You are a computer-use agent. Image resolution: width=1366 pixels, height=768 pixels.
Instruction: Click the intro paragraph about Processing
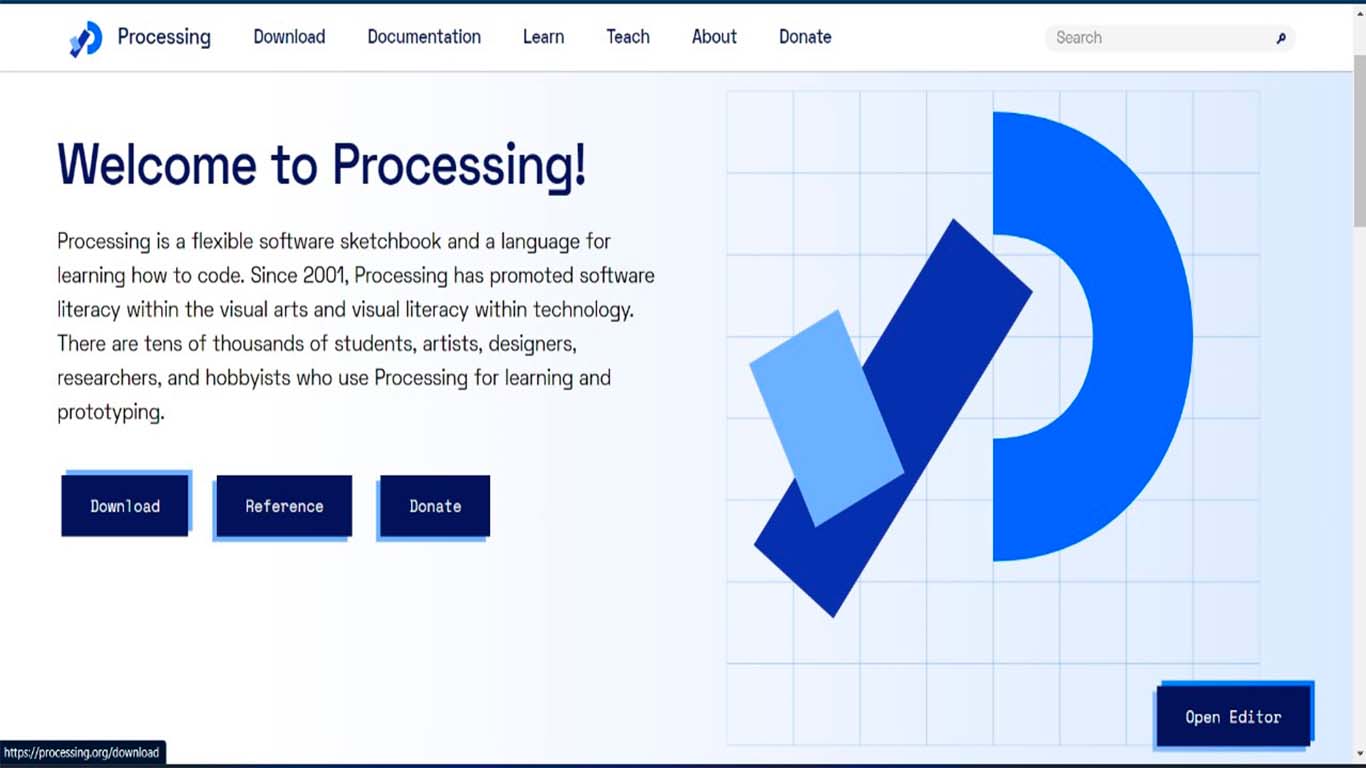tap(356, 327)
